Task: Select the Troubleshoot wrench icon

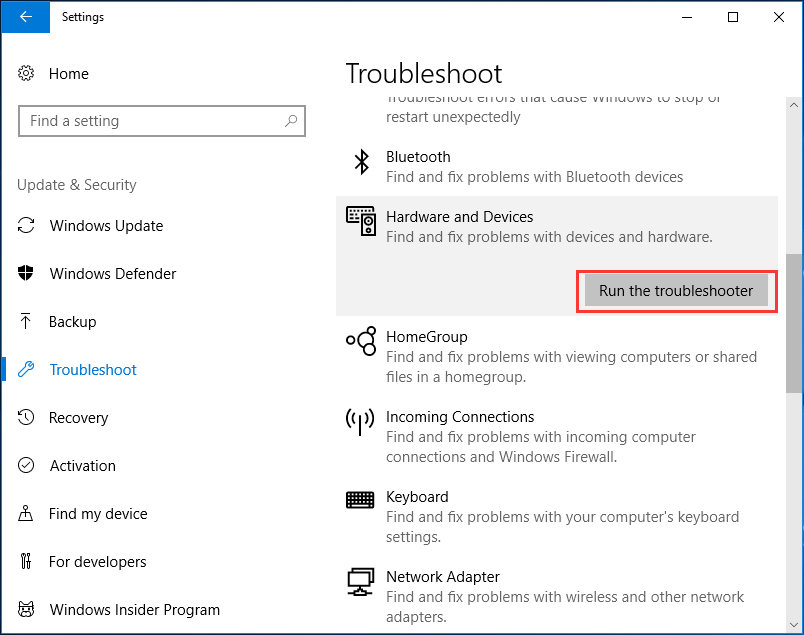Action: tap(28, 370)
